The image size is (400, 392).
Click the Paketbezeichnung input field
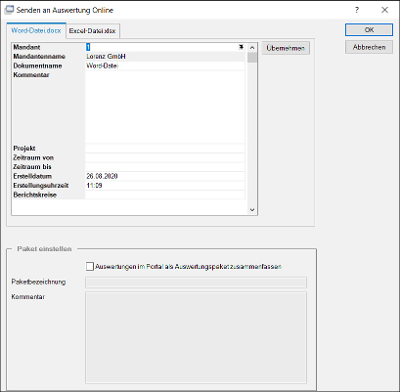(196, 282)
